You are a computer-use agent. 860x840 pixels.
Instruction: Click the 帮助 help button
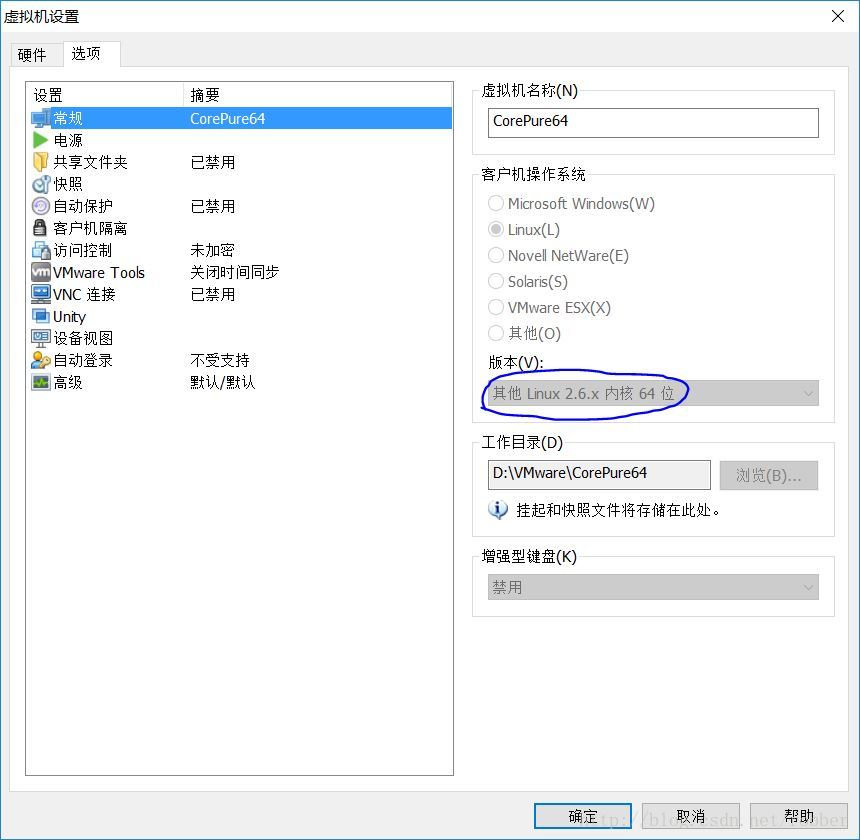pos(799,816)
